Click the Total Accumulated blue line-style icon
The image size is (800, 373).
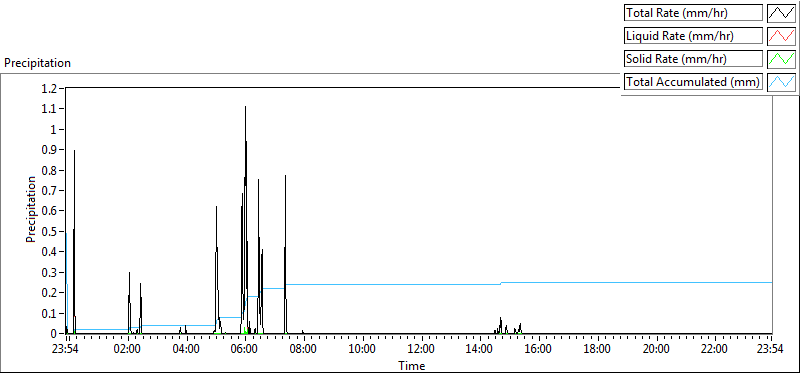click(781, 81)
